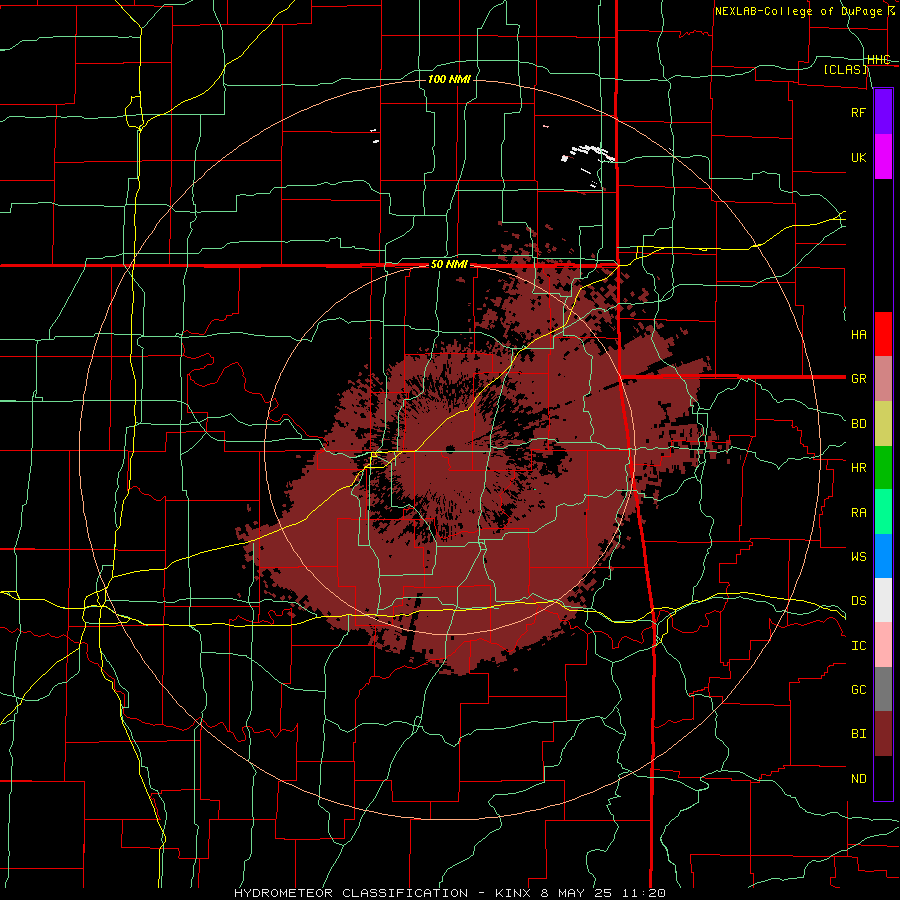
Task: Click the IC light pink legend swatch
Action: 883,645
